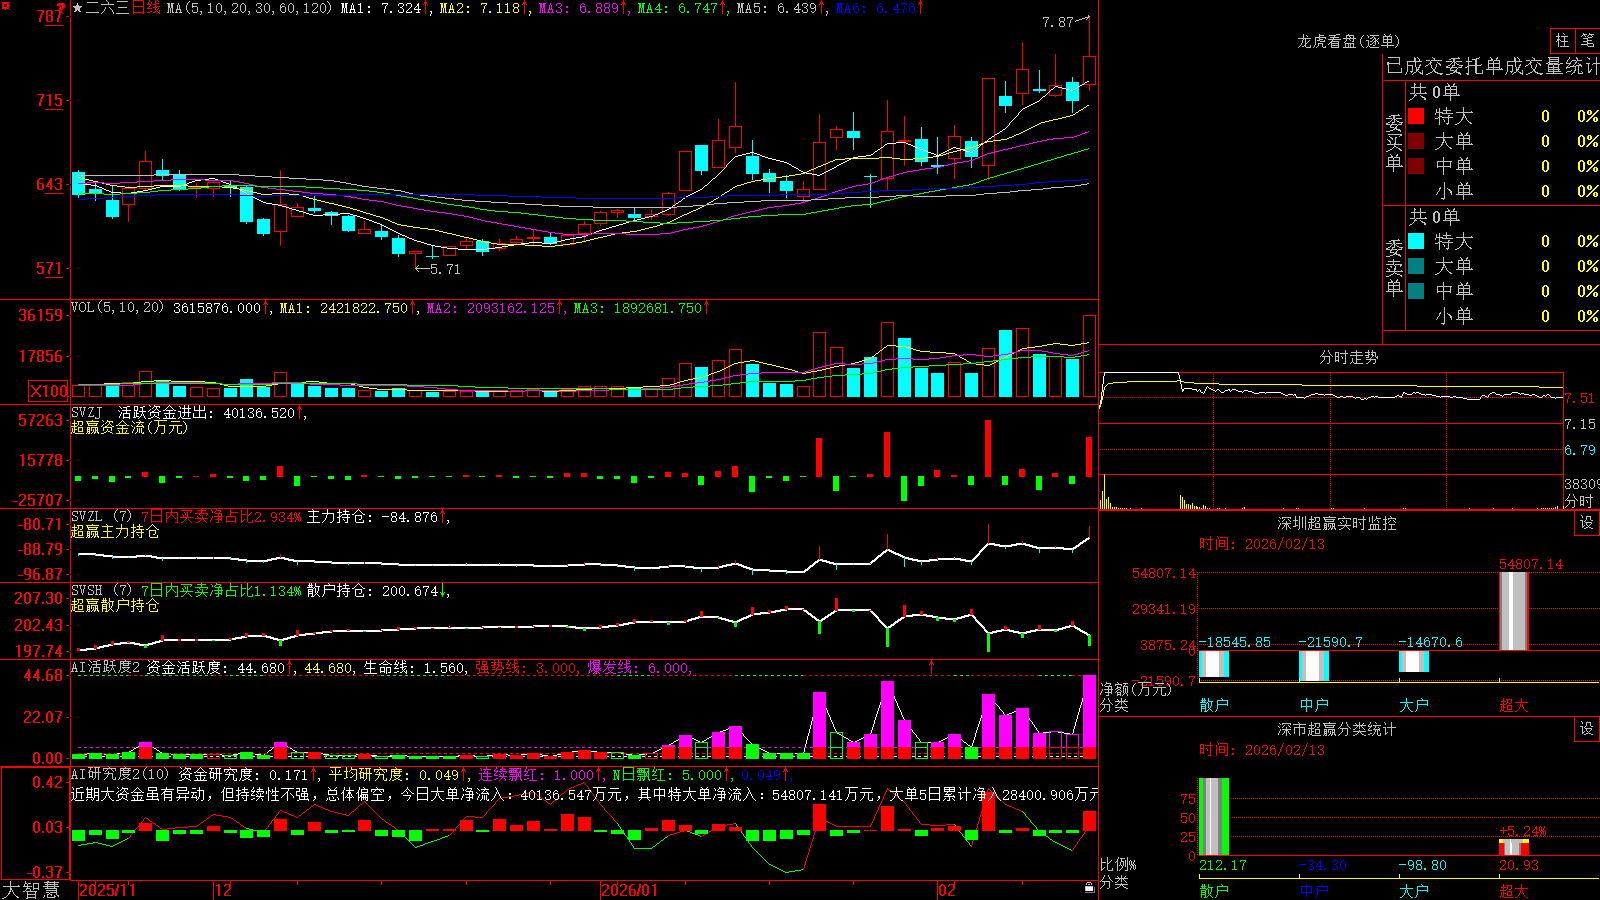Viewport: 1600px width, 900px height.
Task: Click the 中户 bar valued -21590.7
Action: [1314, 666]
